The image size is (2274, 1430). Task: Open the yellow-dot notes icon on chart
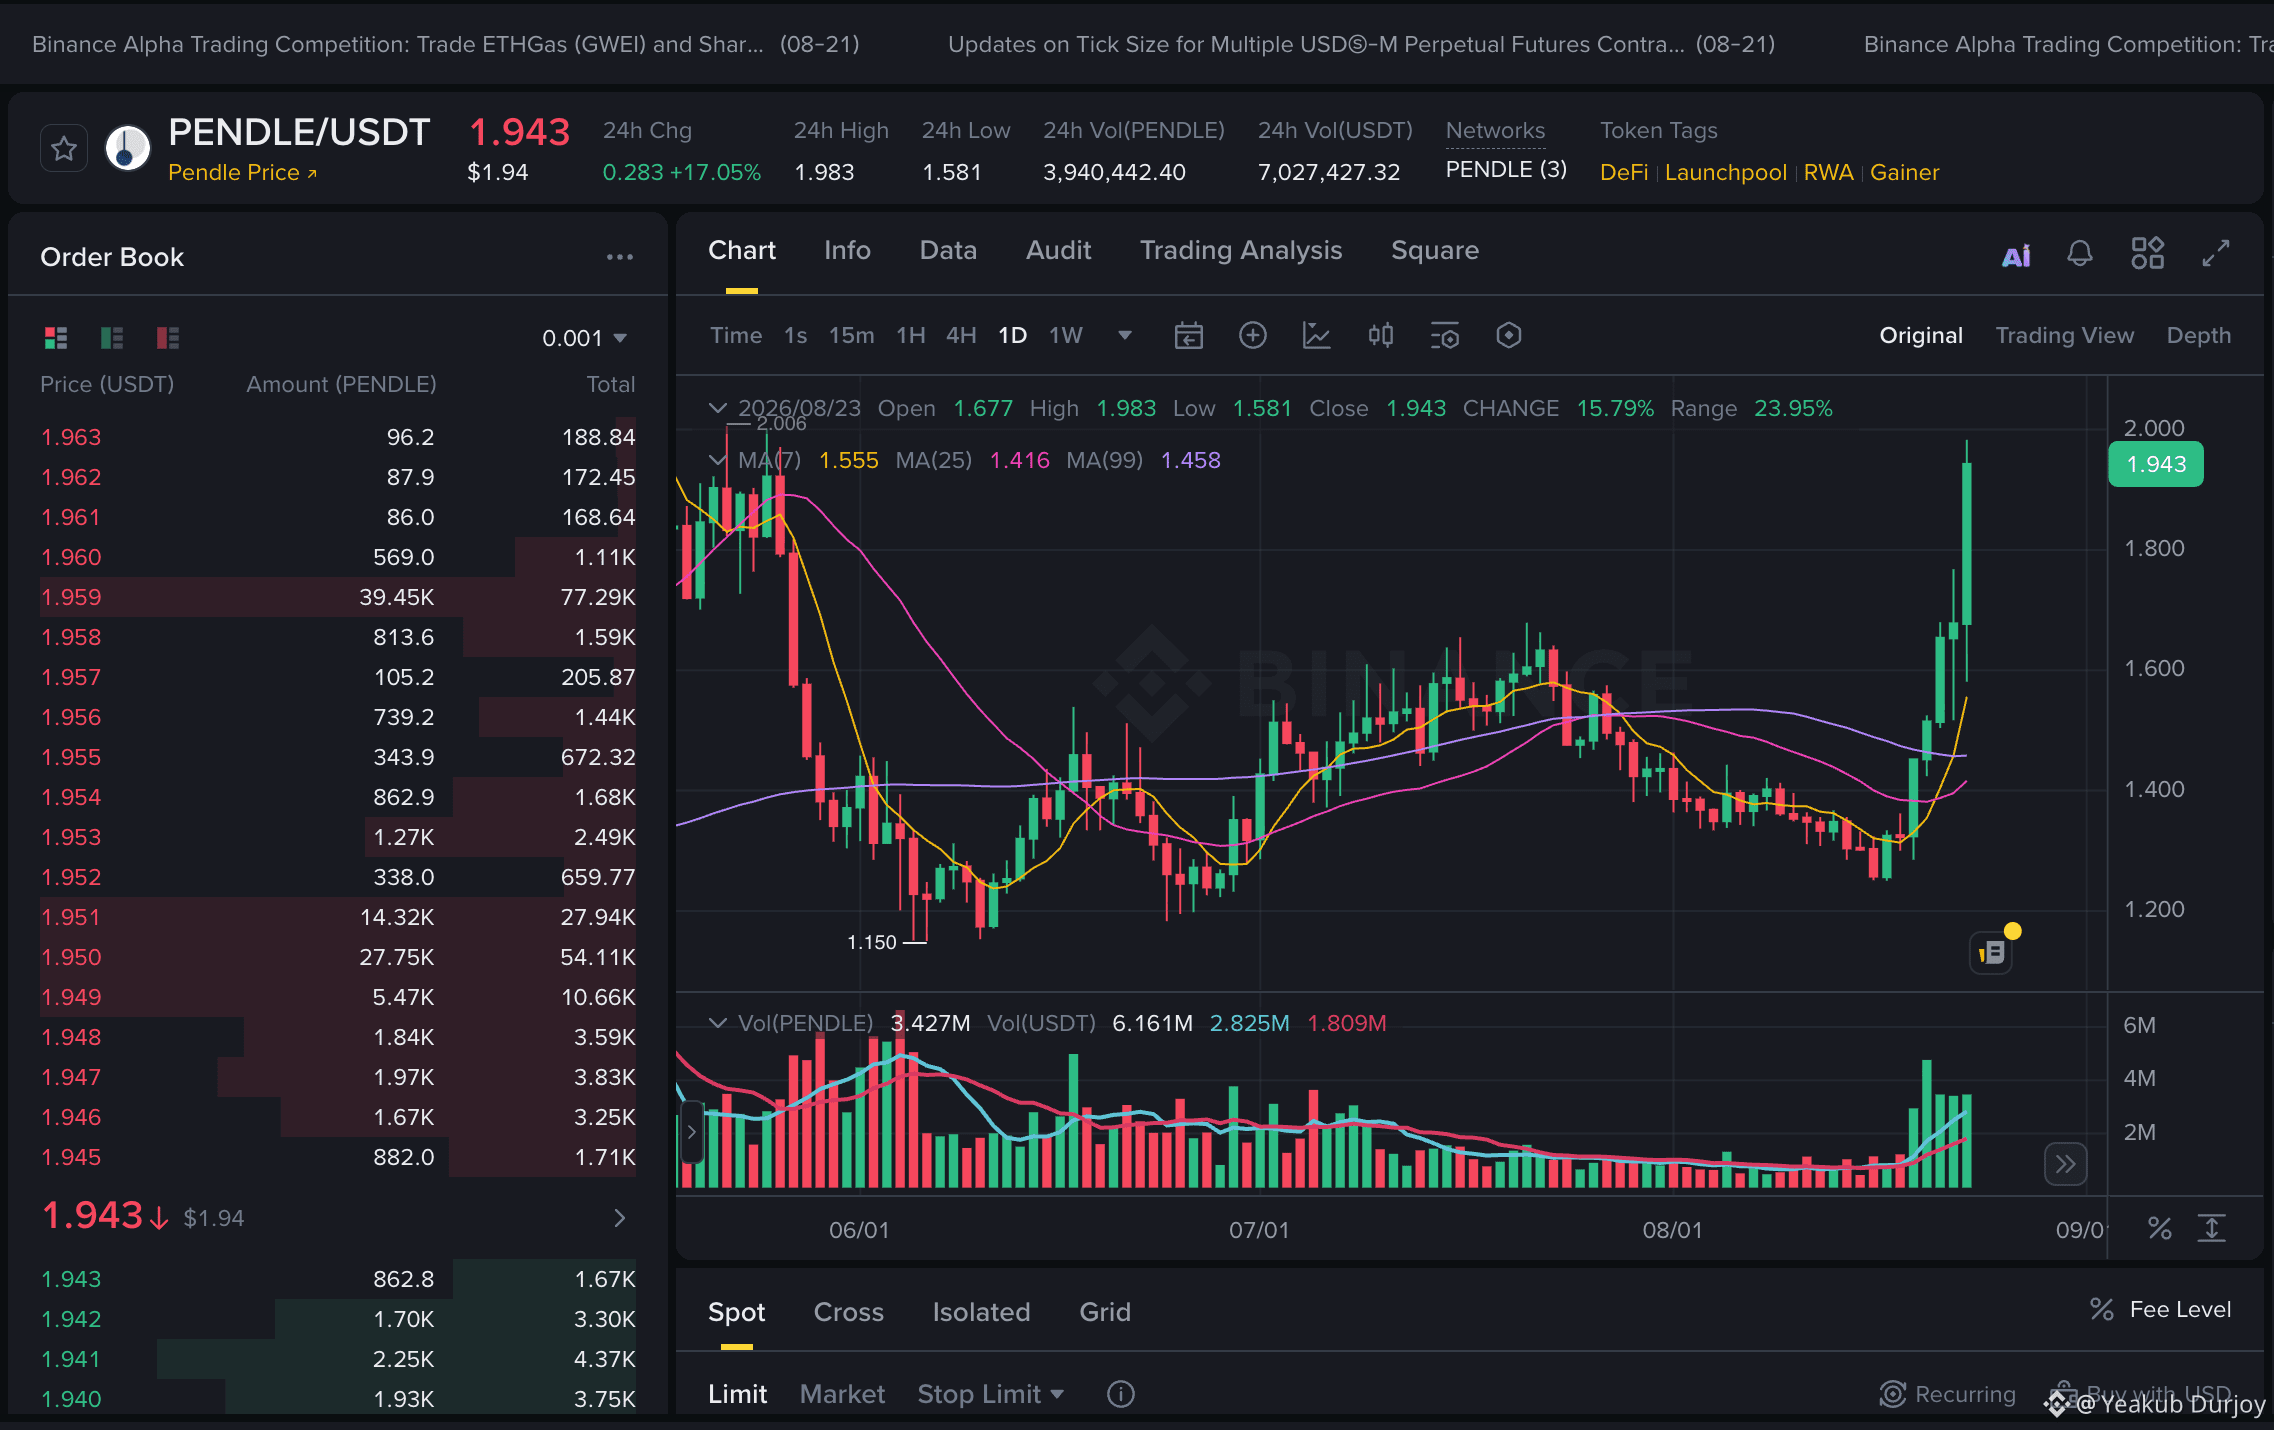[x=1992, y=951]
